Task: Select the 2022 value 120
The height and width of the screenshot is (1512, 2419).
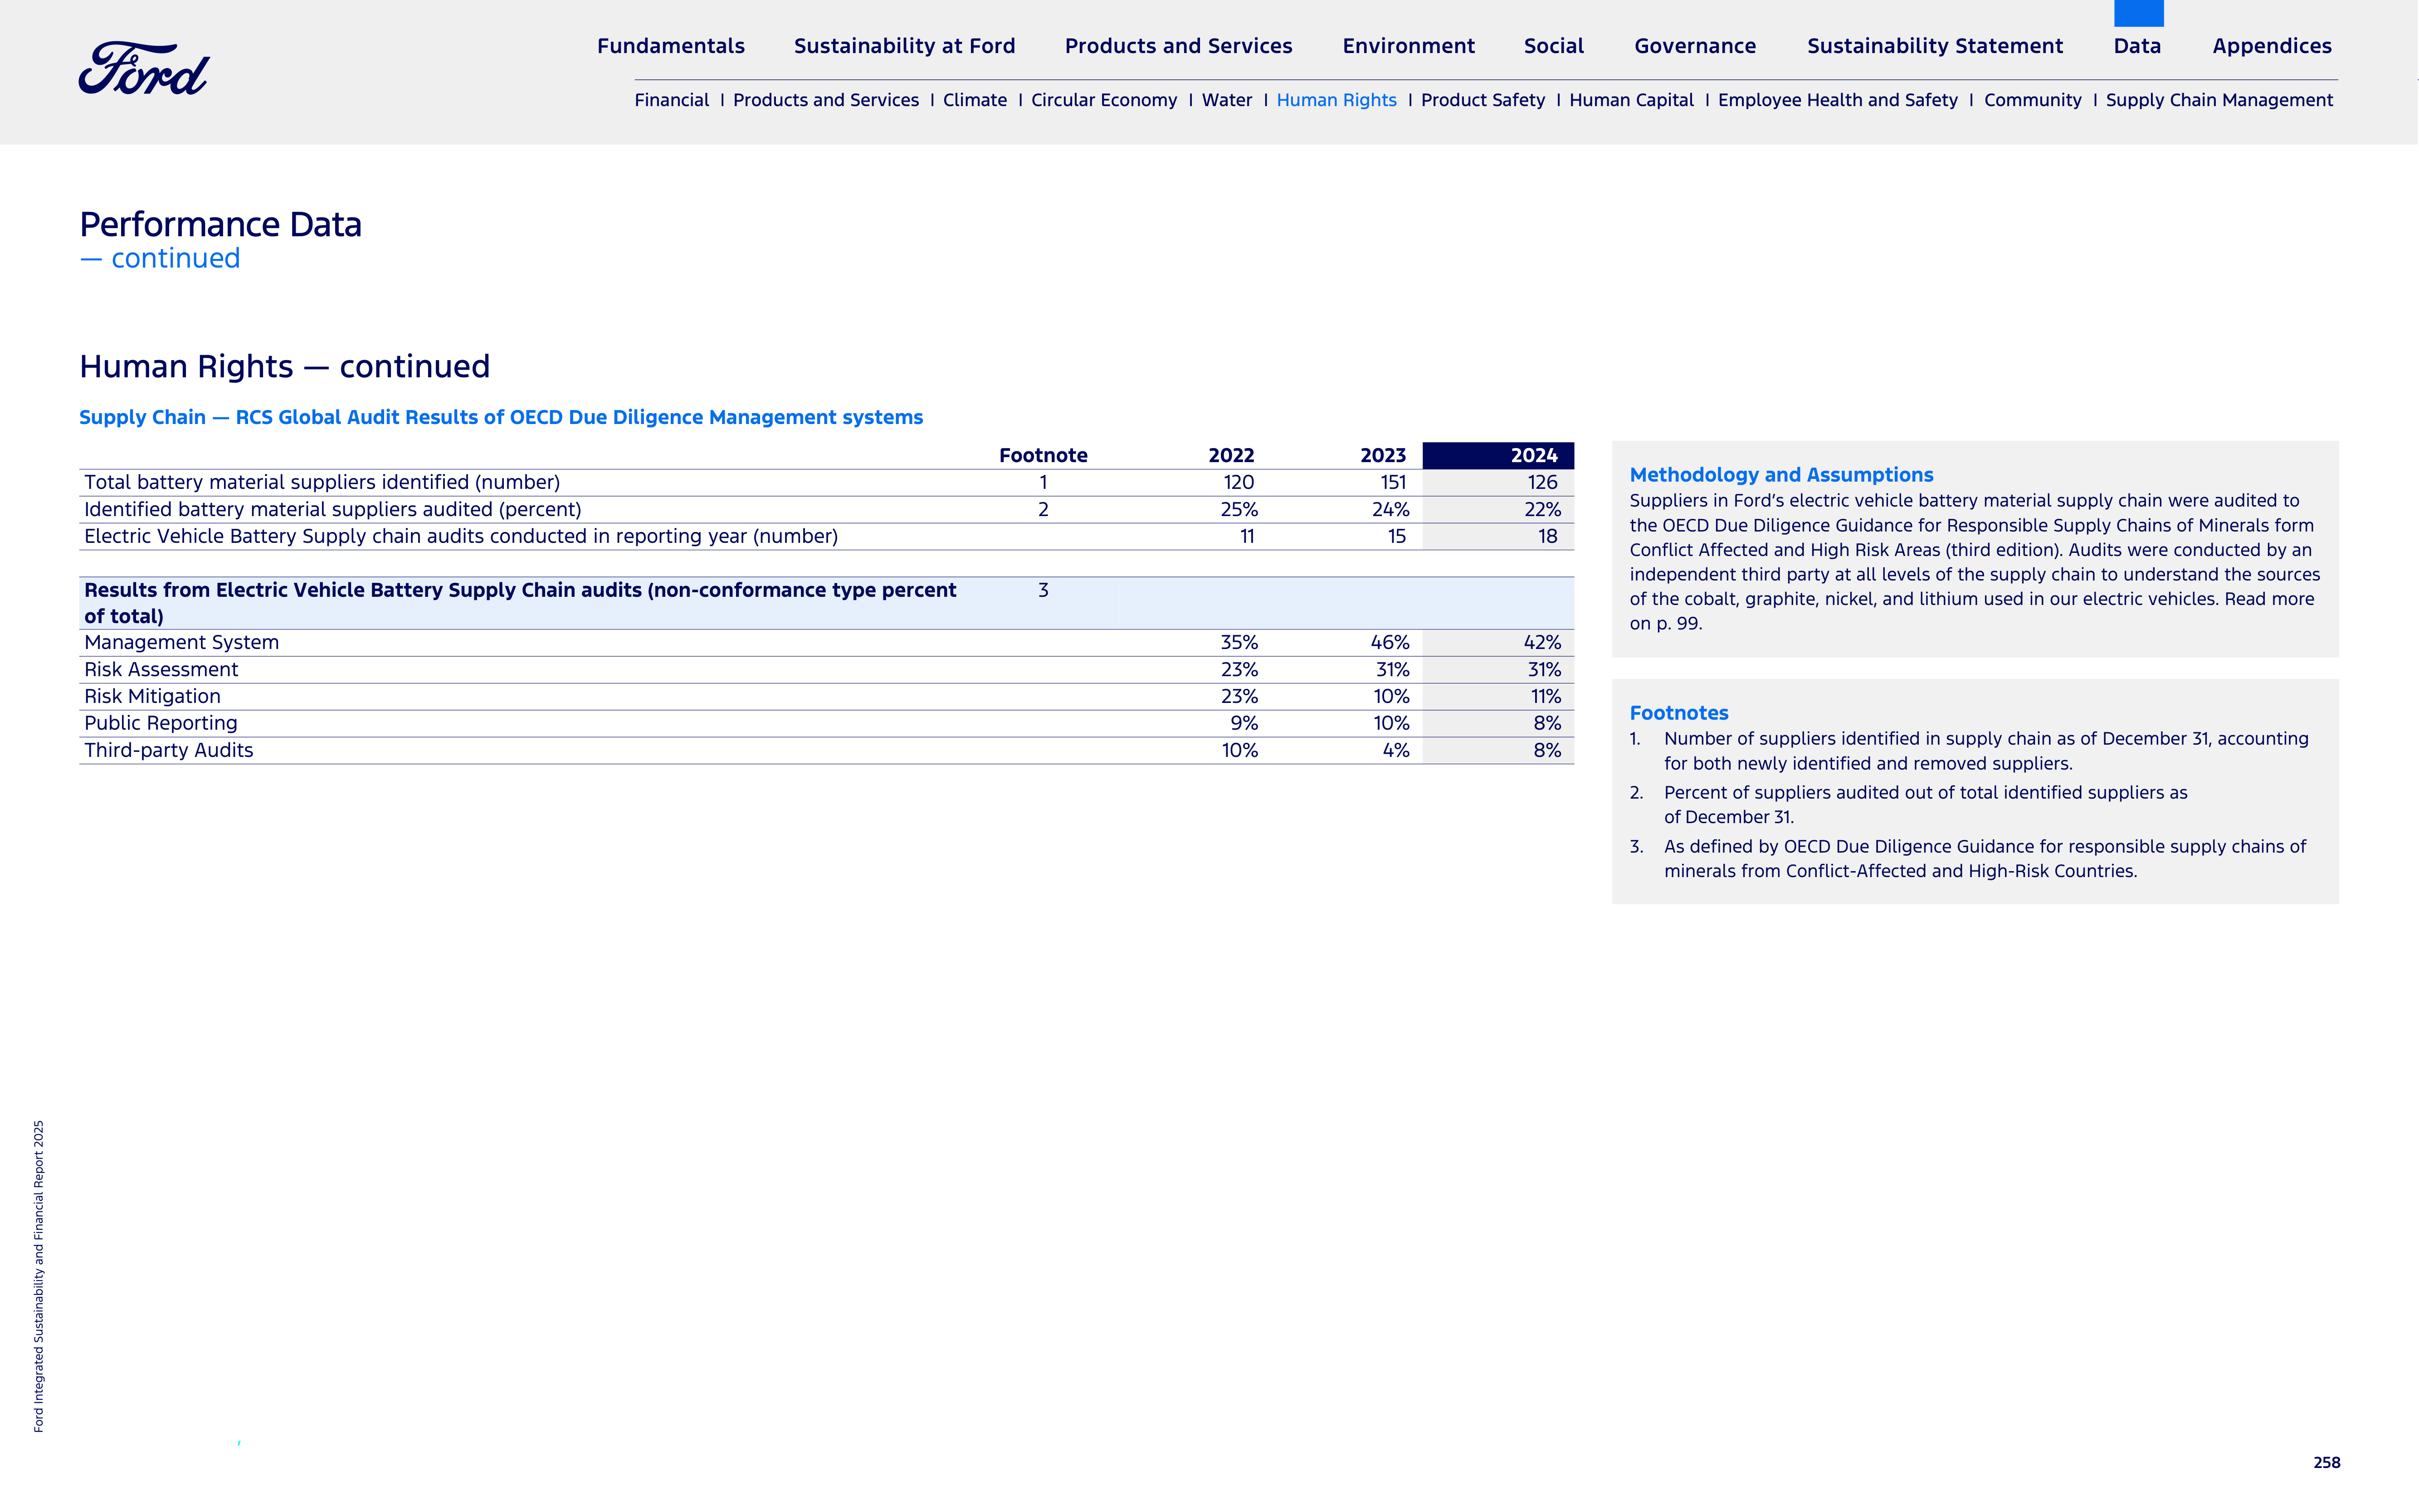Action: pyautogui.click(x=1238, y=483)
